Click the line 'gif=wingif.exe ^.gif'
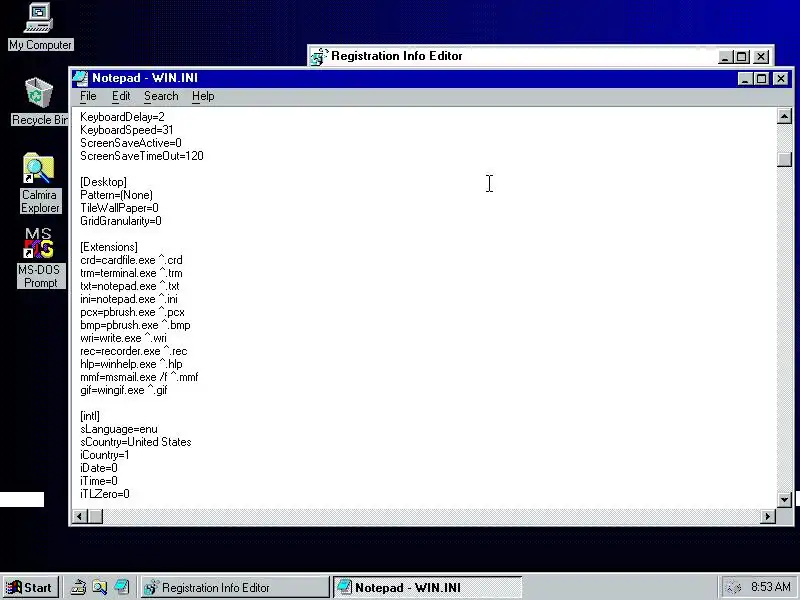 (124, 390)
